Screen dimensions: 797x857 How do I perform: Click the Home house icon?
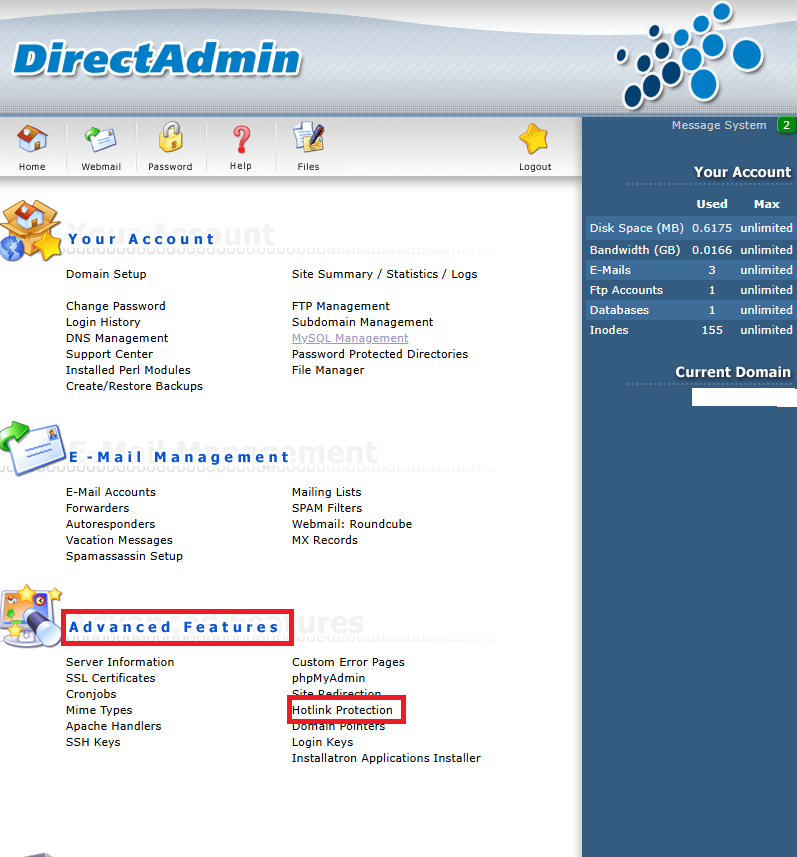tap(32, 139)
